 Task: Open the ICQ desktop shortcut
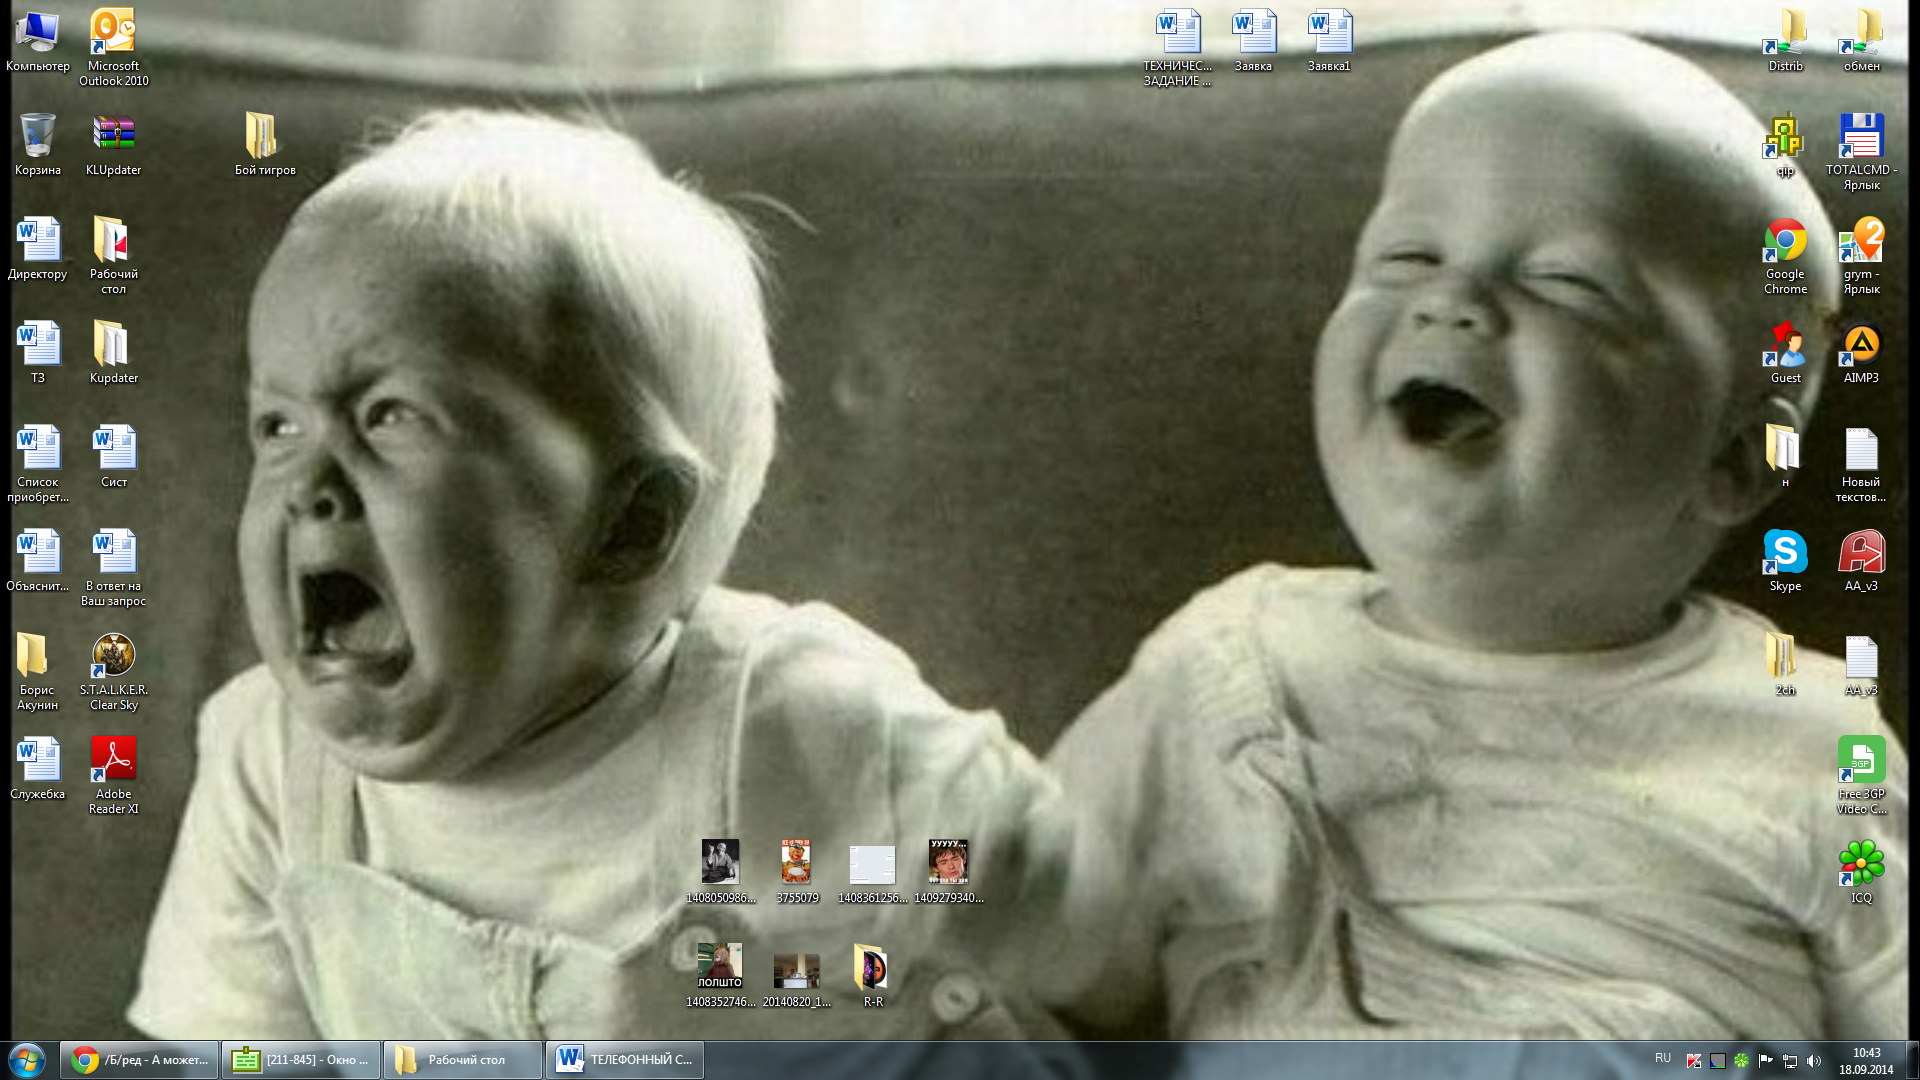pos(1861,864)
